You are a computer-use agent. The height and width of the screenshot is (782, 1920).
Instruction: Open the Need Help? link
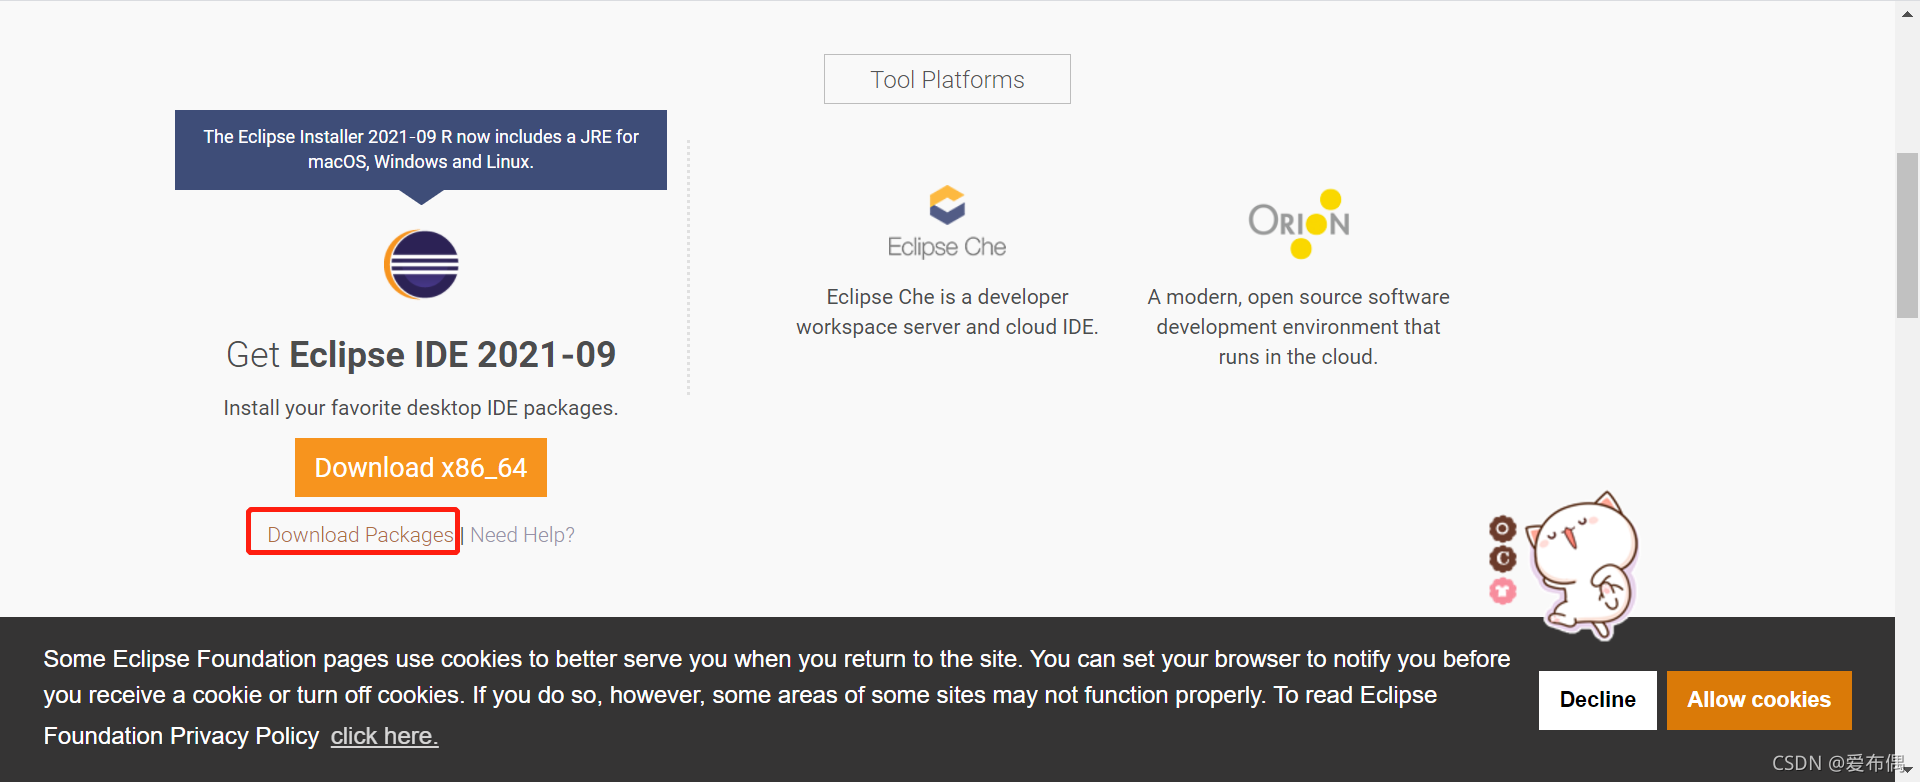coord(522,535)
